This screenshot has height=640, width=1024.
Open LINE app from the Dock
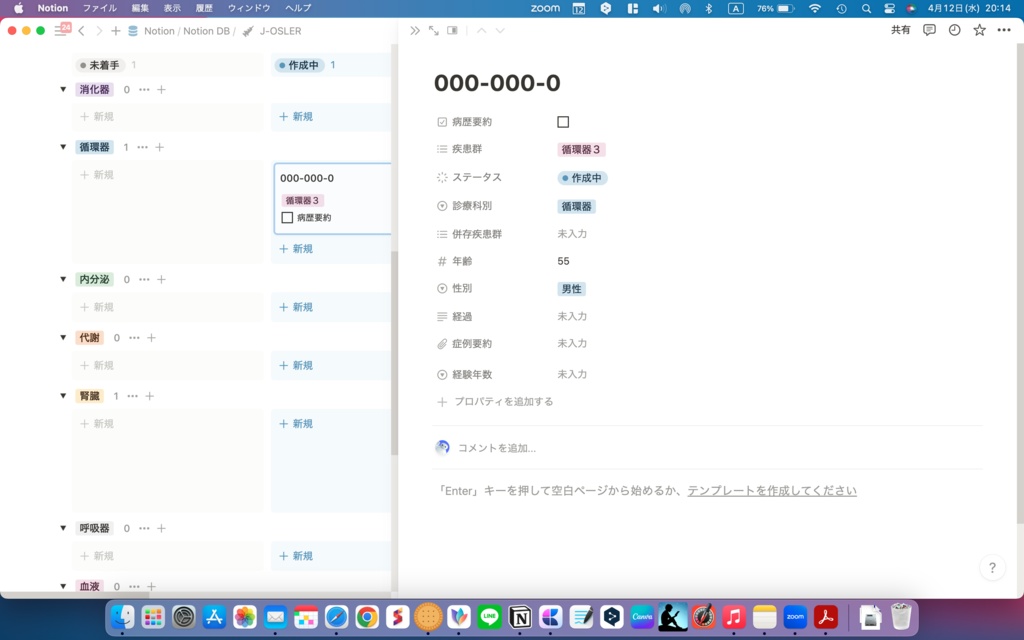click(489, 616)
